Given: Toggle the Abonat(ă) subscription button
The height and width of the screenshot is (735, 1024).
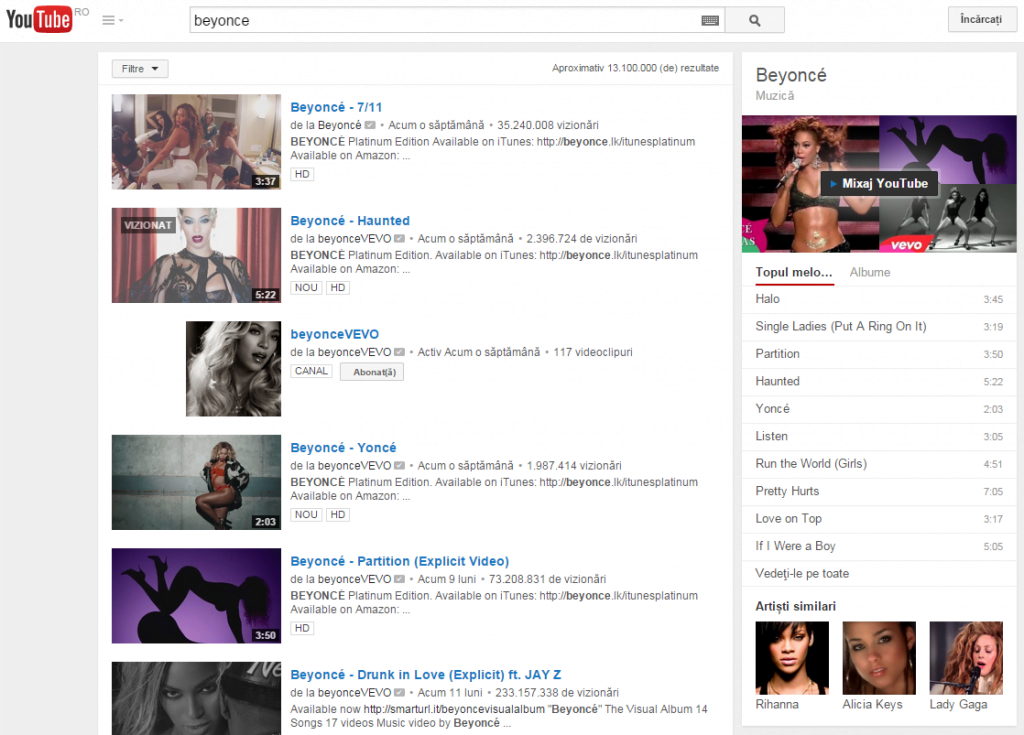Looking at the screenshot, I should (371, 371).
